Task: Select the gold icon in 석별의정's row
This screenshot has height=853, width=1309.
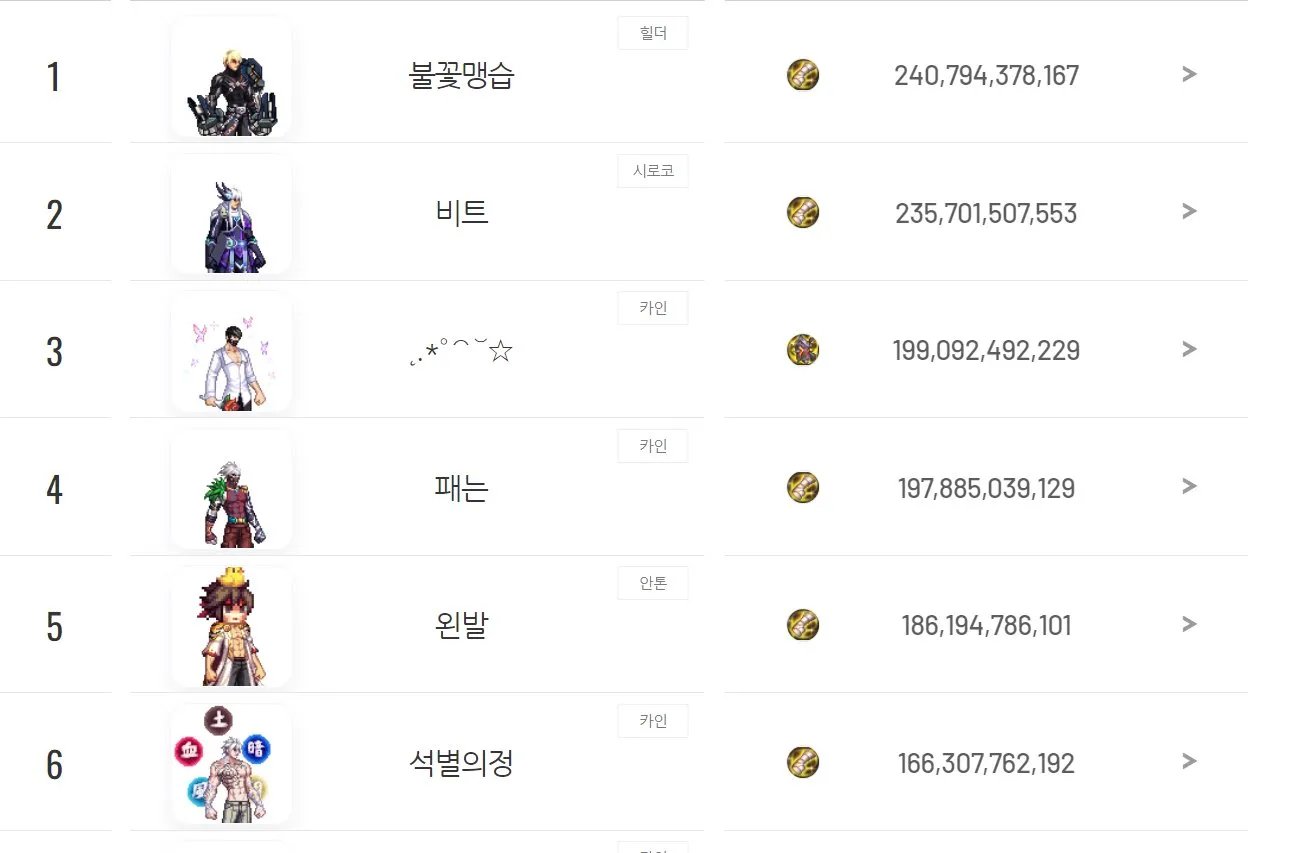Action: coord(803,762)
